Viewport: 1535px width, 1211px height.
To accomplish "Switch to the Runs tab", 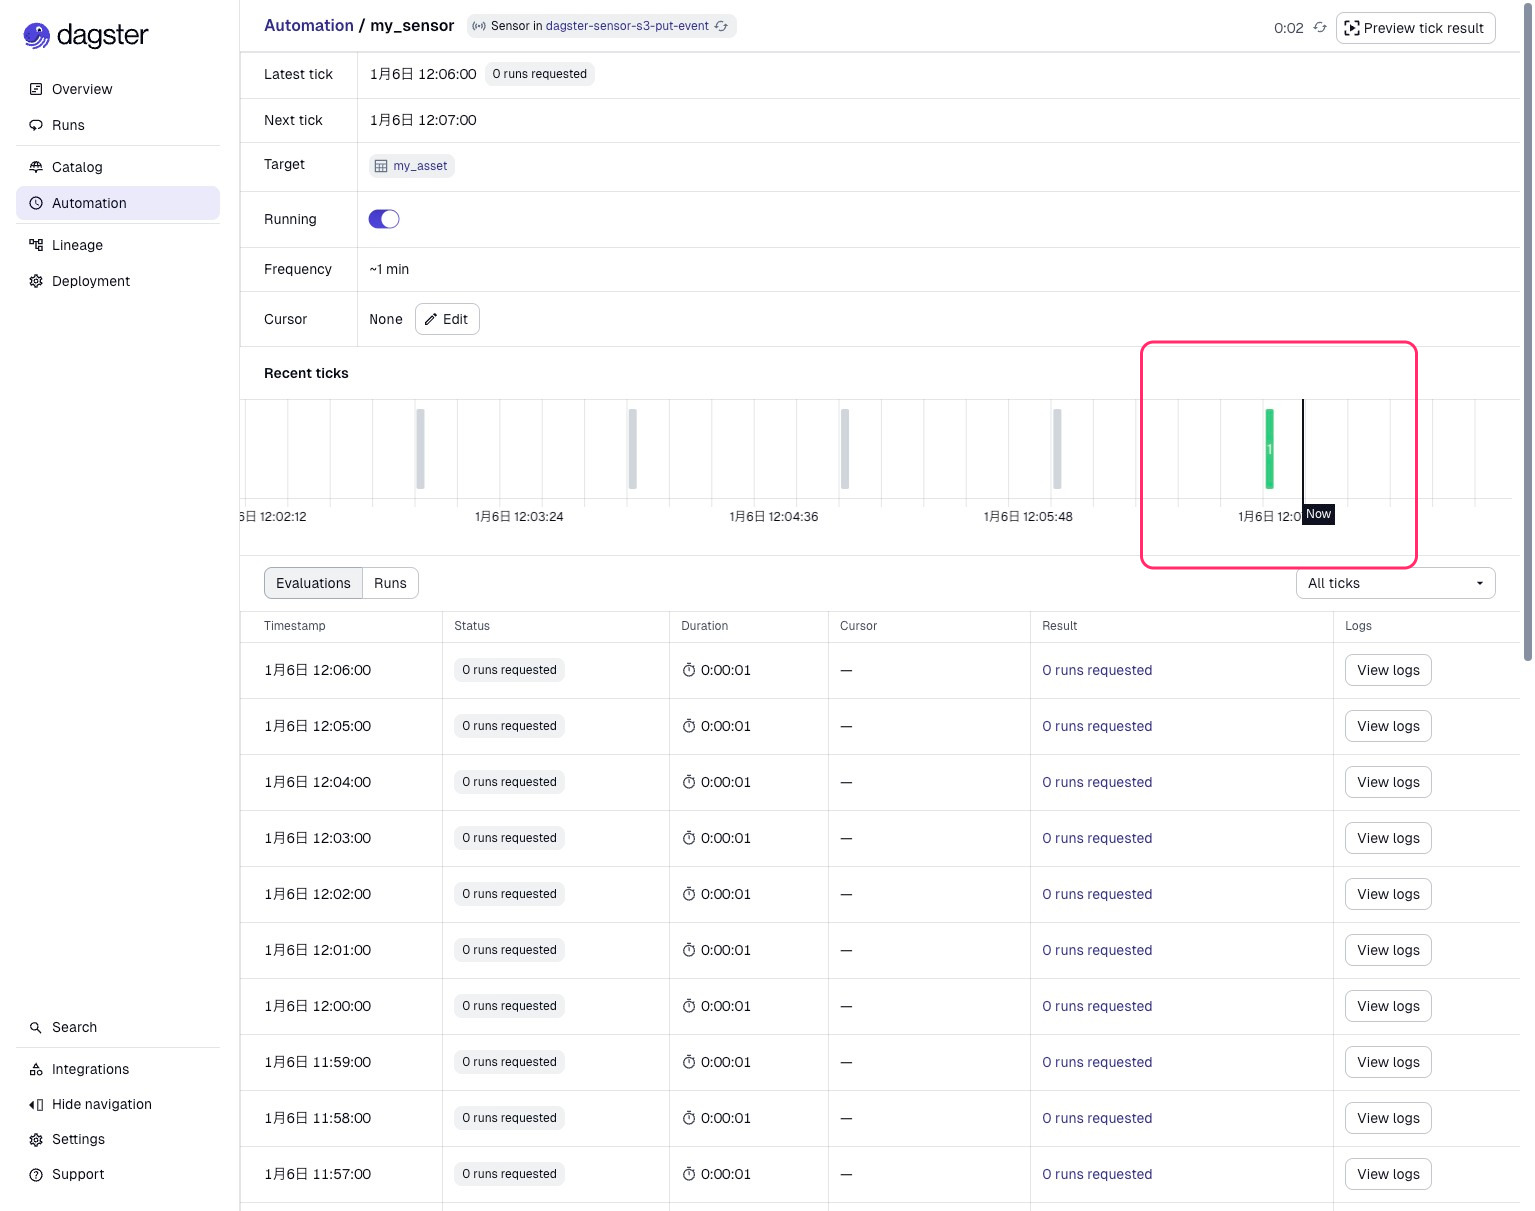I will [390, 583].
